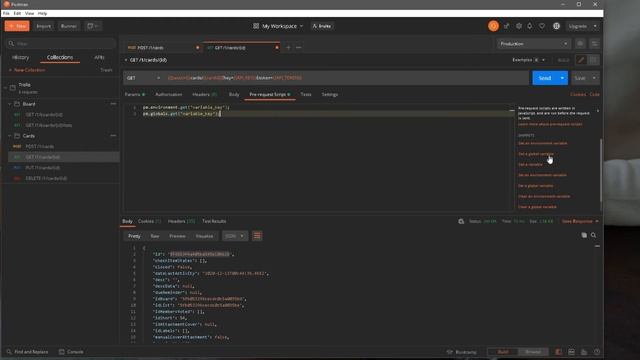The height and width of the screenshot is (360, 640).
Task: Open the settings gear in header
Action: 519,26
